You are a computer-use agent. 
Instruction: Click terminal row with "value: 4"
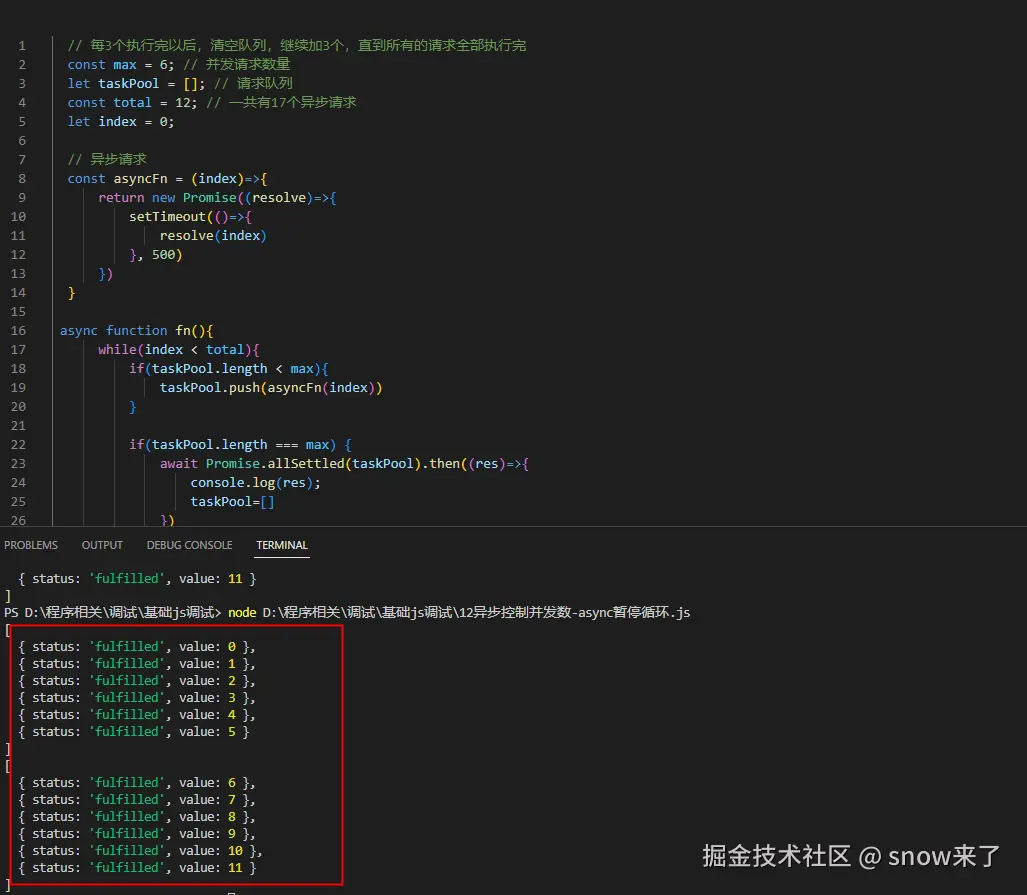point(136,715)
